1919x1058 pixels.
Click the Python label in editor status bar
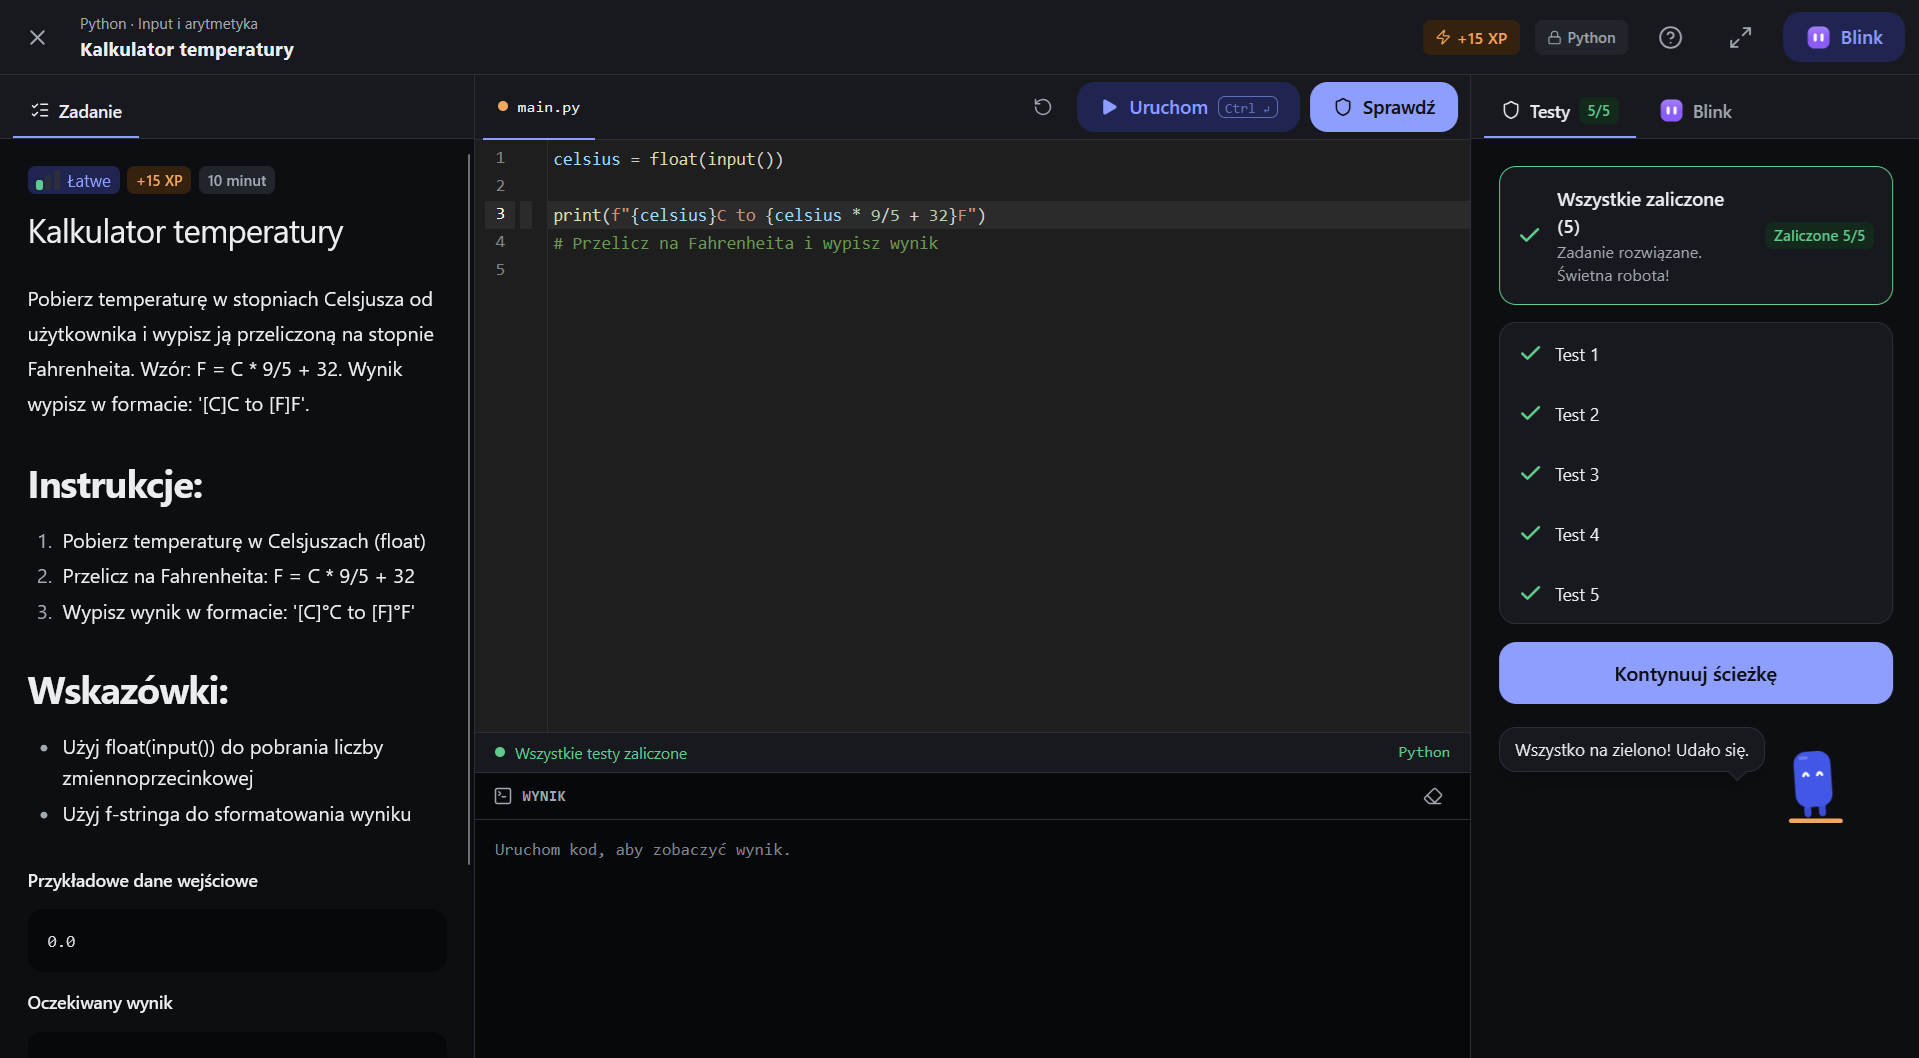pyautogui.click(x=1423, y=752)
